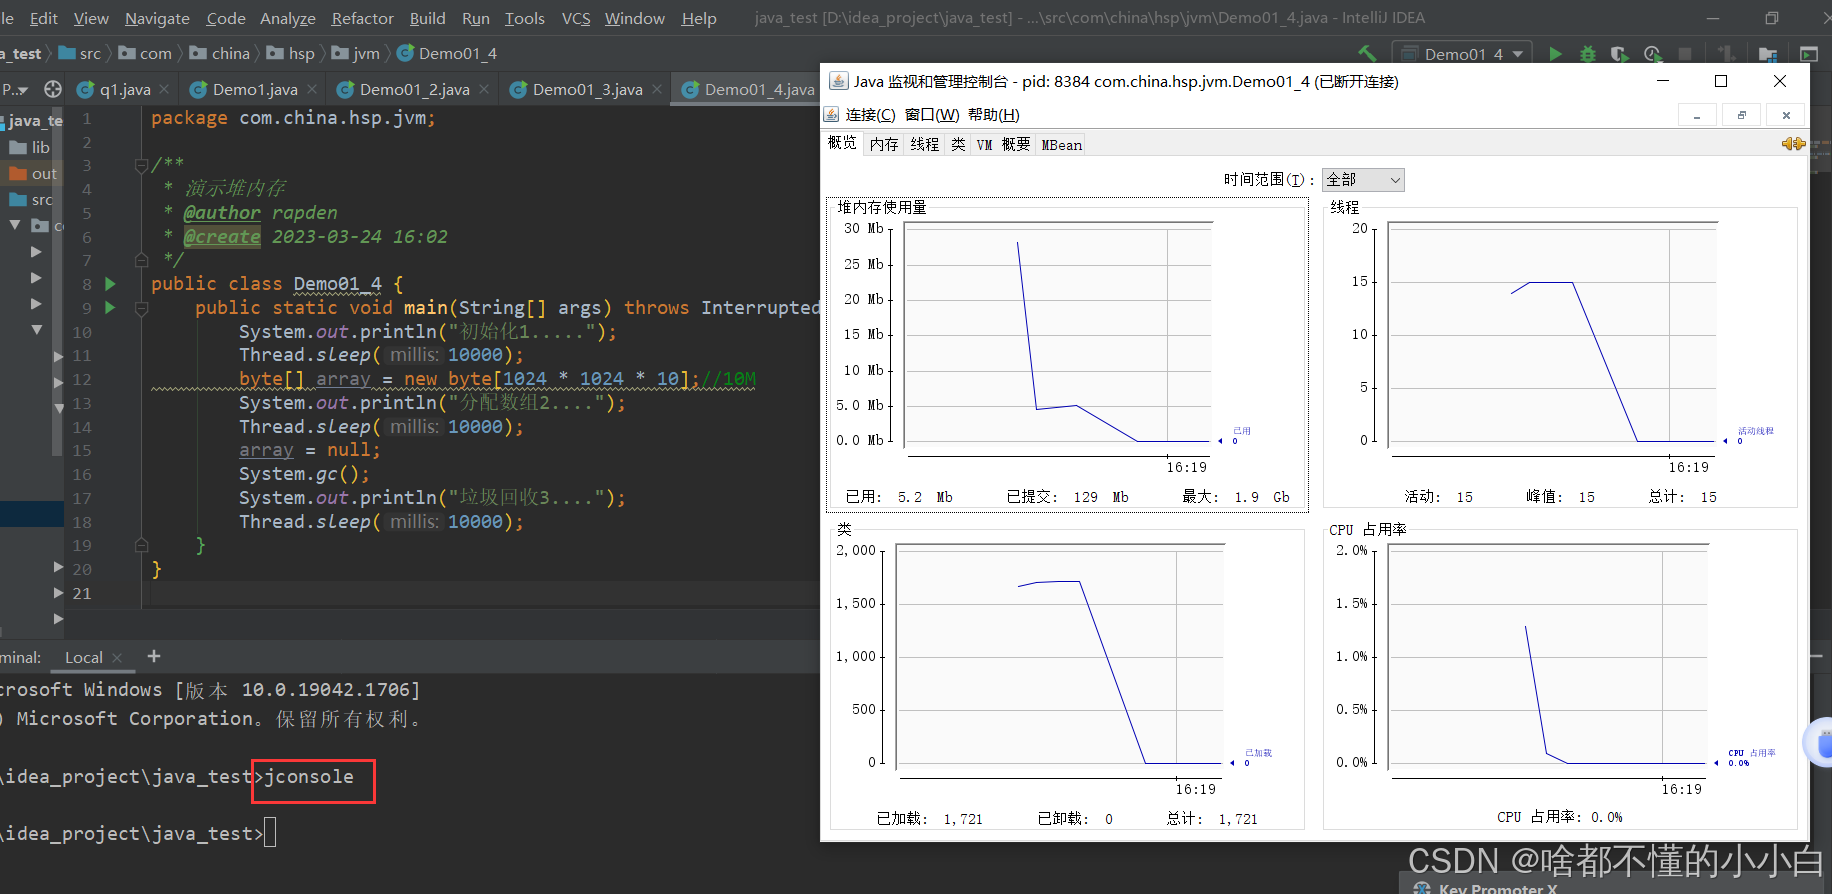
Task: Select the lib folder in project tree
Action: 30,147
